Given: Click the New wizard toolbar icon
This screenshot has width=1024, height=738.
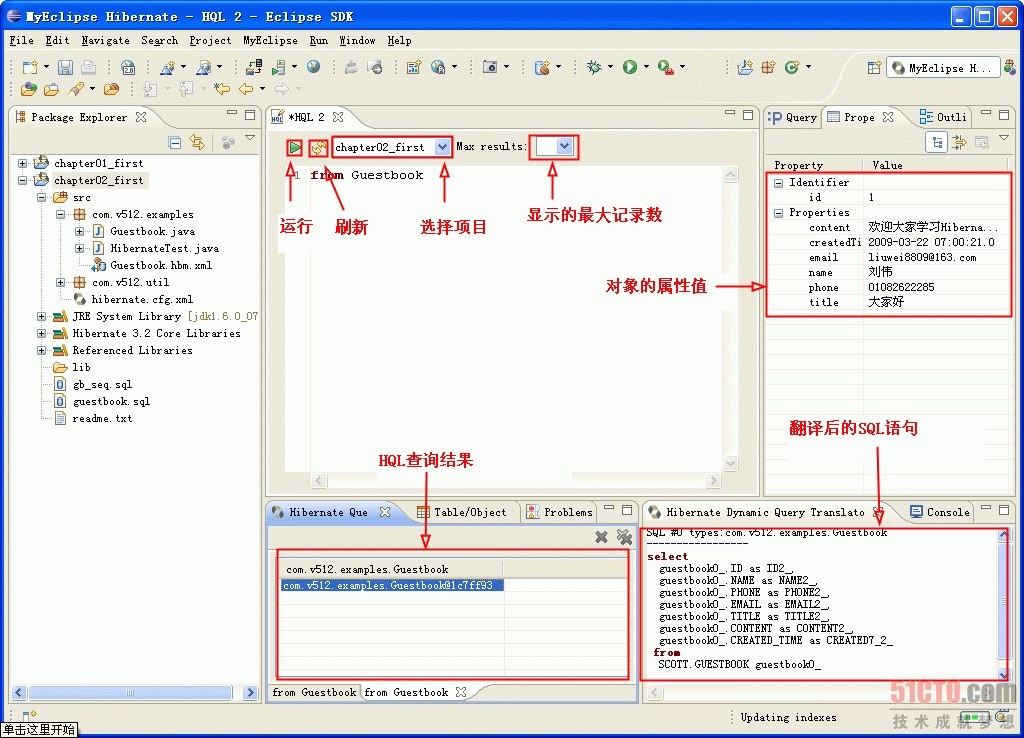Looking at the screenshot, I should coord(29,67).
